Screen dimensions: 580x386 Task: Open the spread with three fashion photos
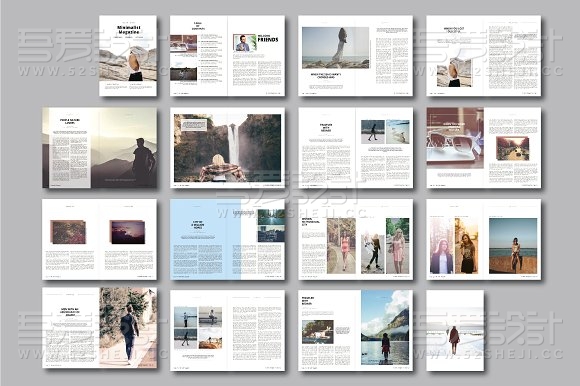355,240
